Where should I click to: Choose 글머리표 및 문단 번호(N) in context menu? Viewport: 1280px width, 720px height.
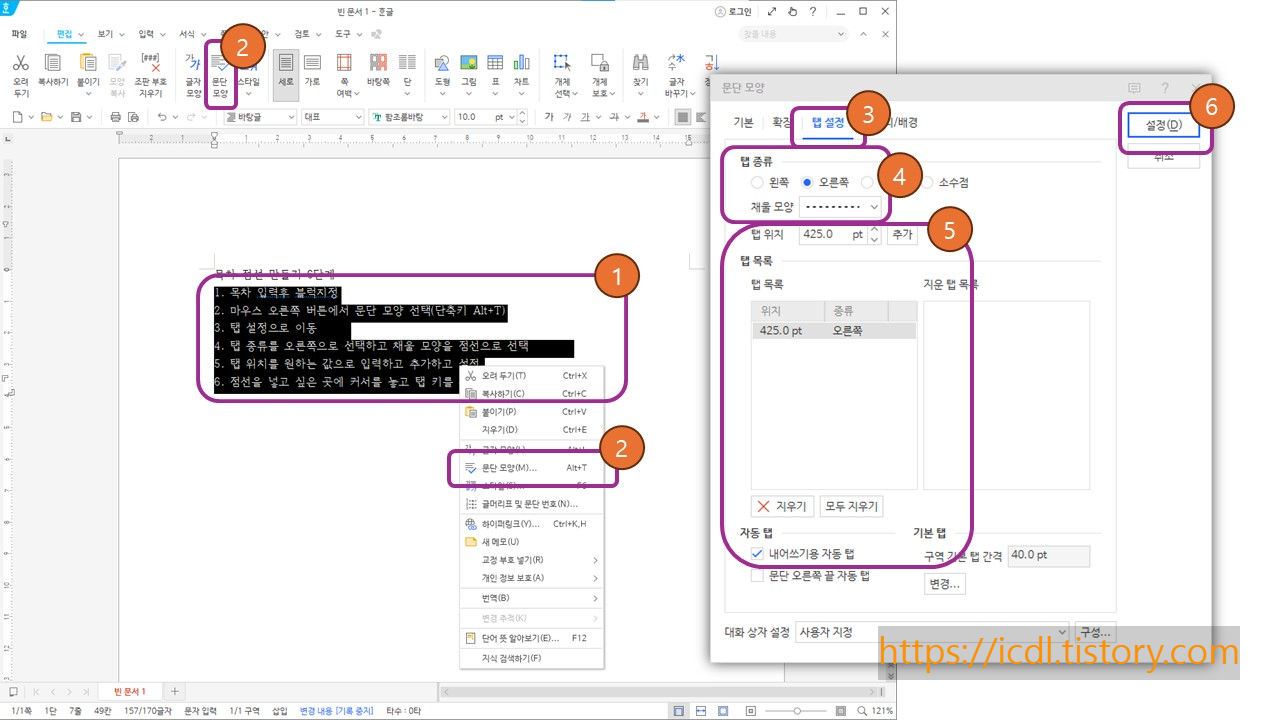[x=531, y=504]
